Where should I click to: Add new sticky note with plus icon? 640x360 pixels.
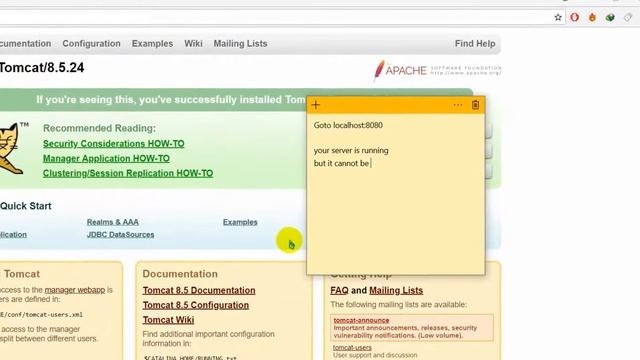(316, 105)
